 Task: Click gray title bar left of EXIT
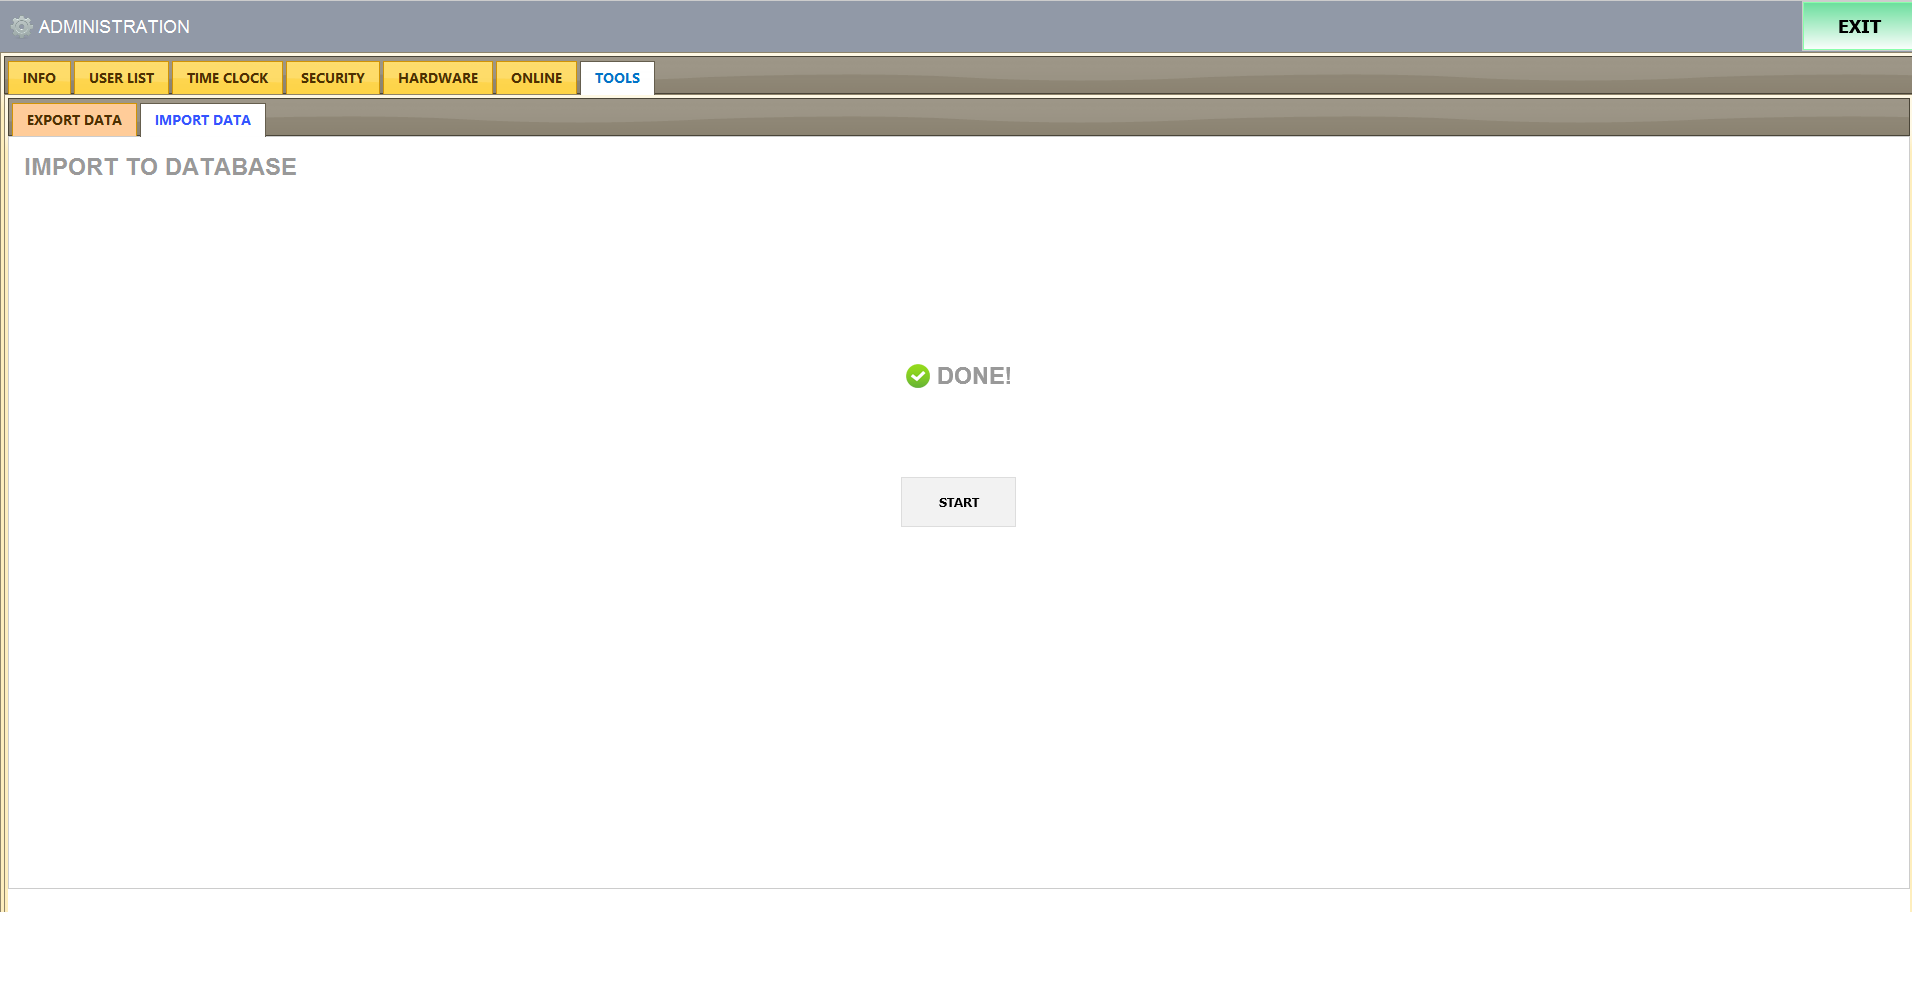(1000, 27)
